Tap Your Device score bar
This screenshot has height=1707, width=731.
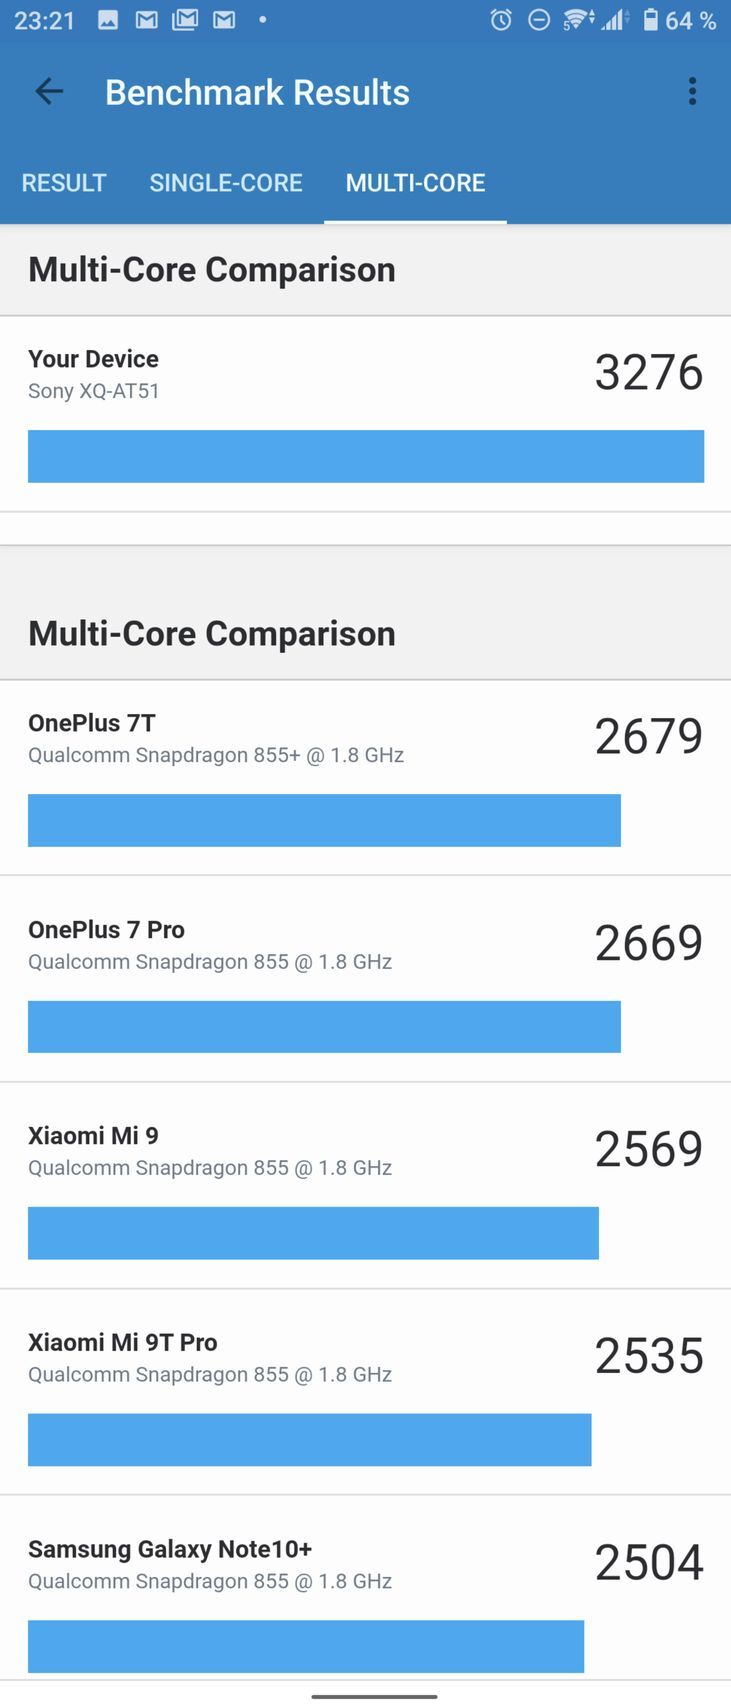click(365, 456)
